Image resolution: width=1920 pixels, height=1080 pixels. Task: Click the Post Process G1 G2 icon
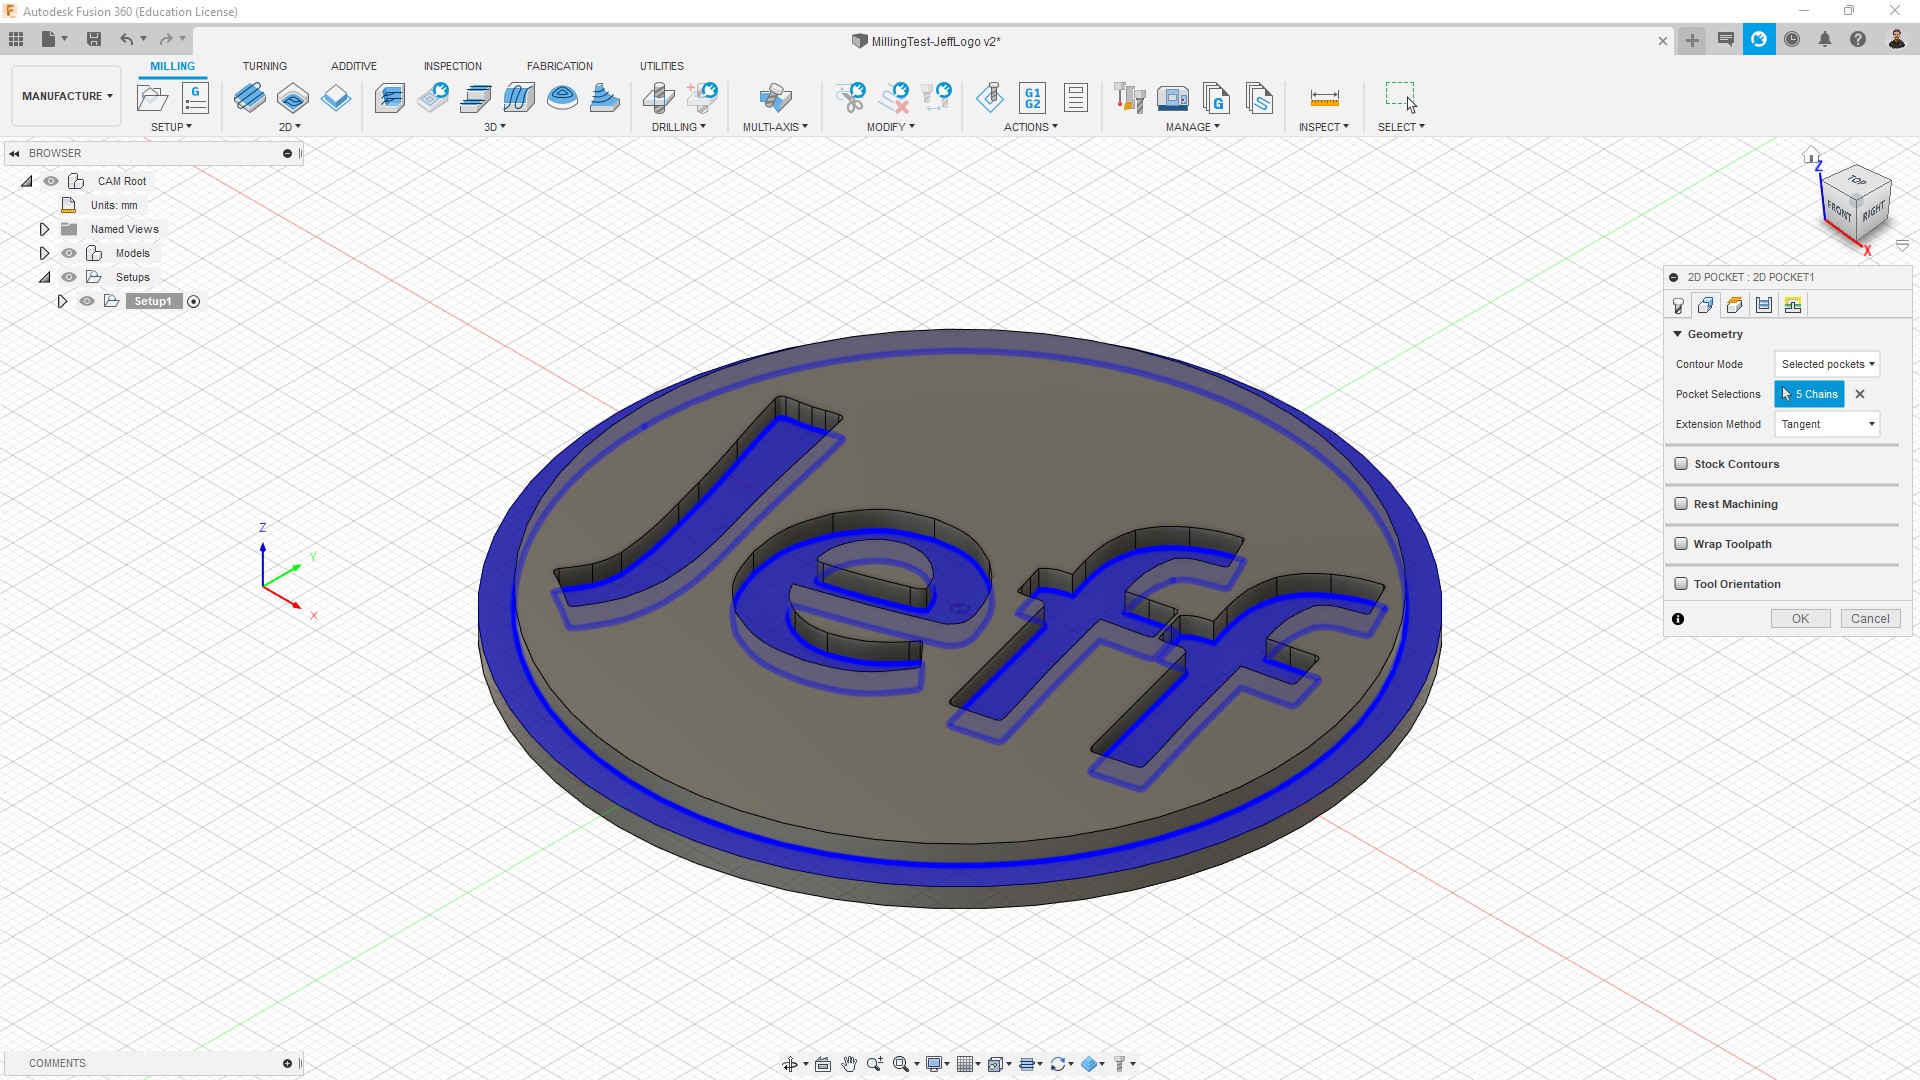[x=1032, y=97]
